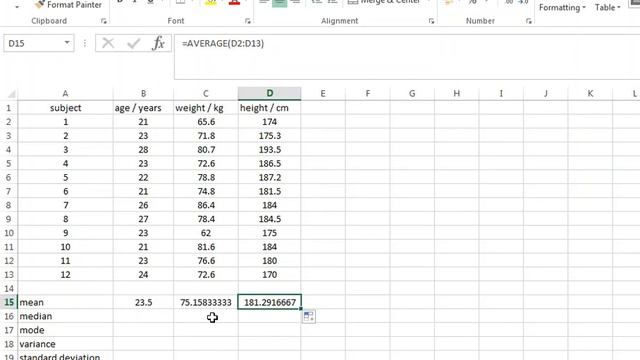Select row 1 header

(9, 108)
